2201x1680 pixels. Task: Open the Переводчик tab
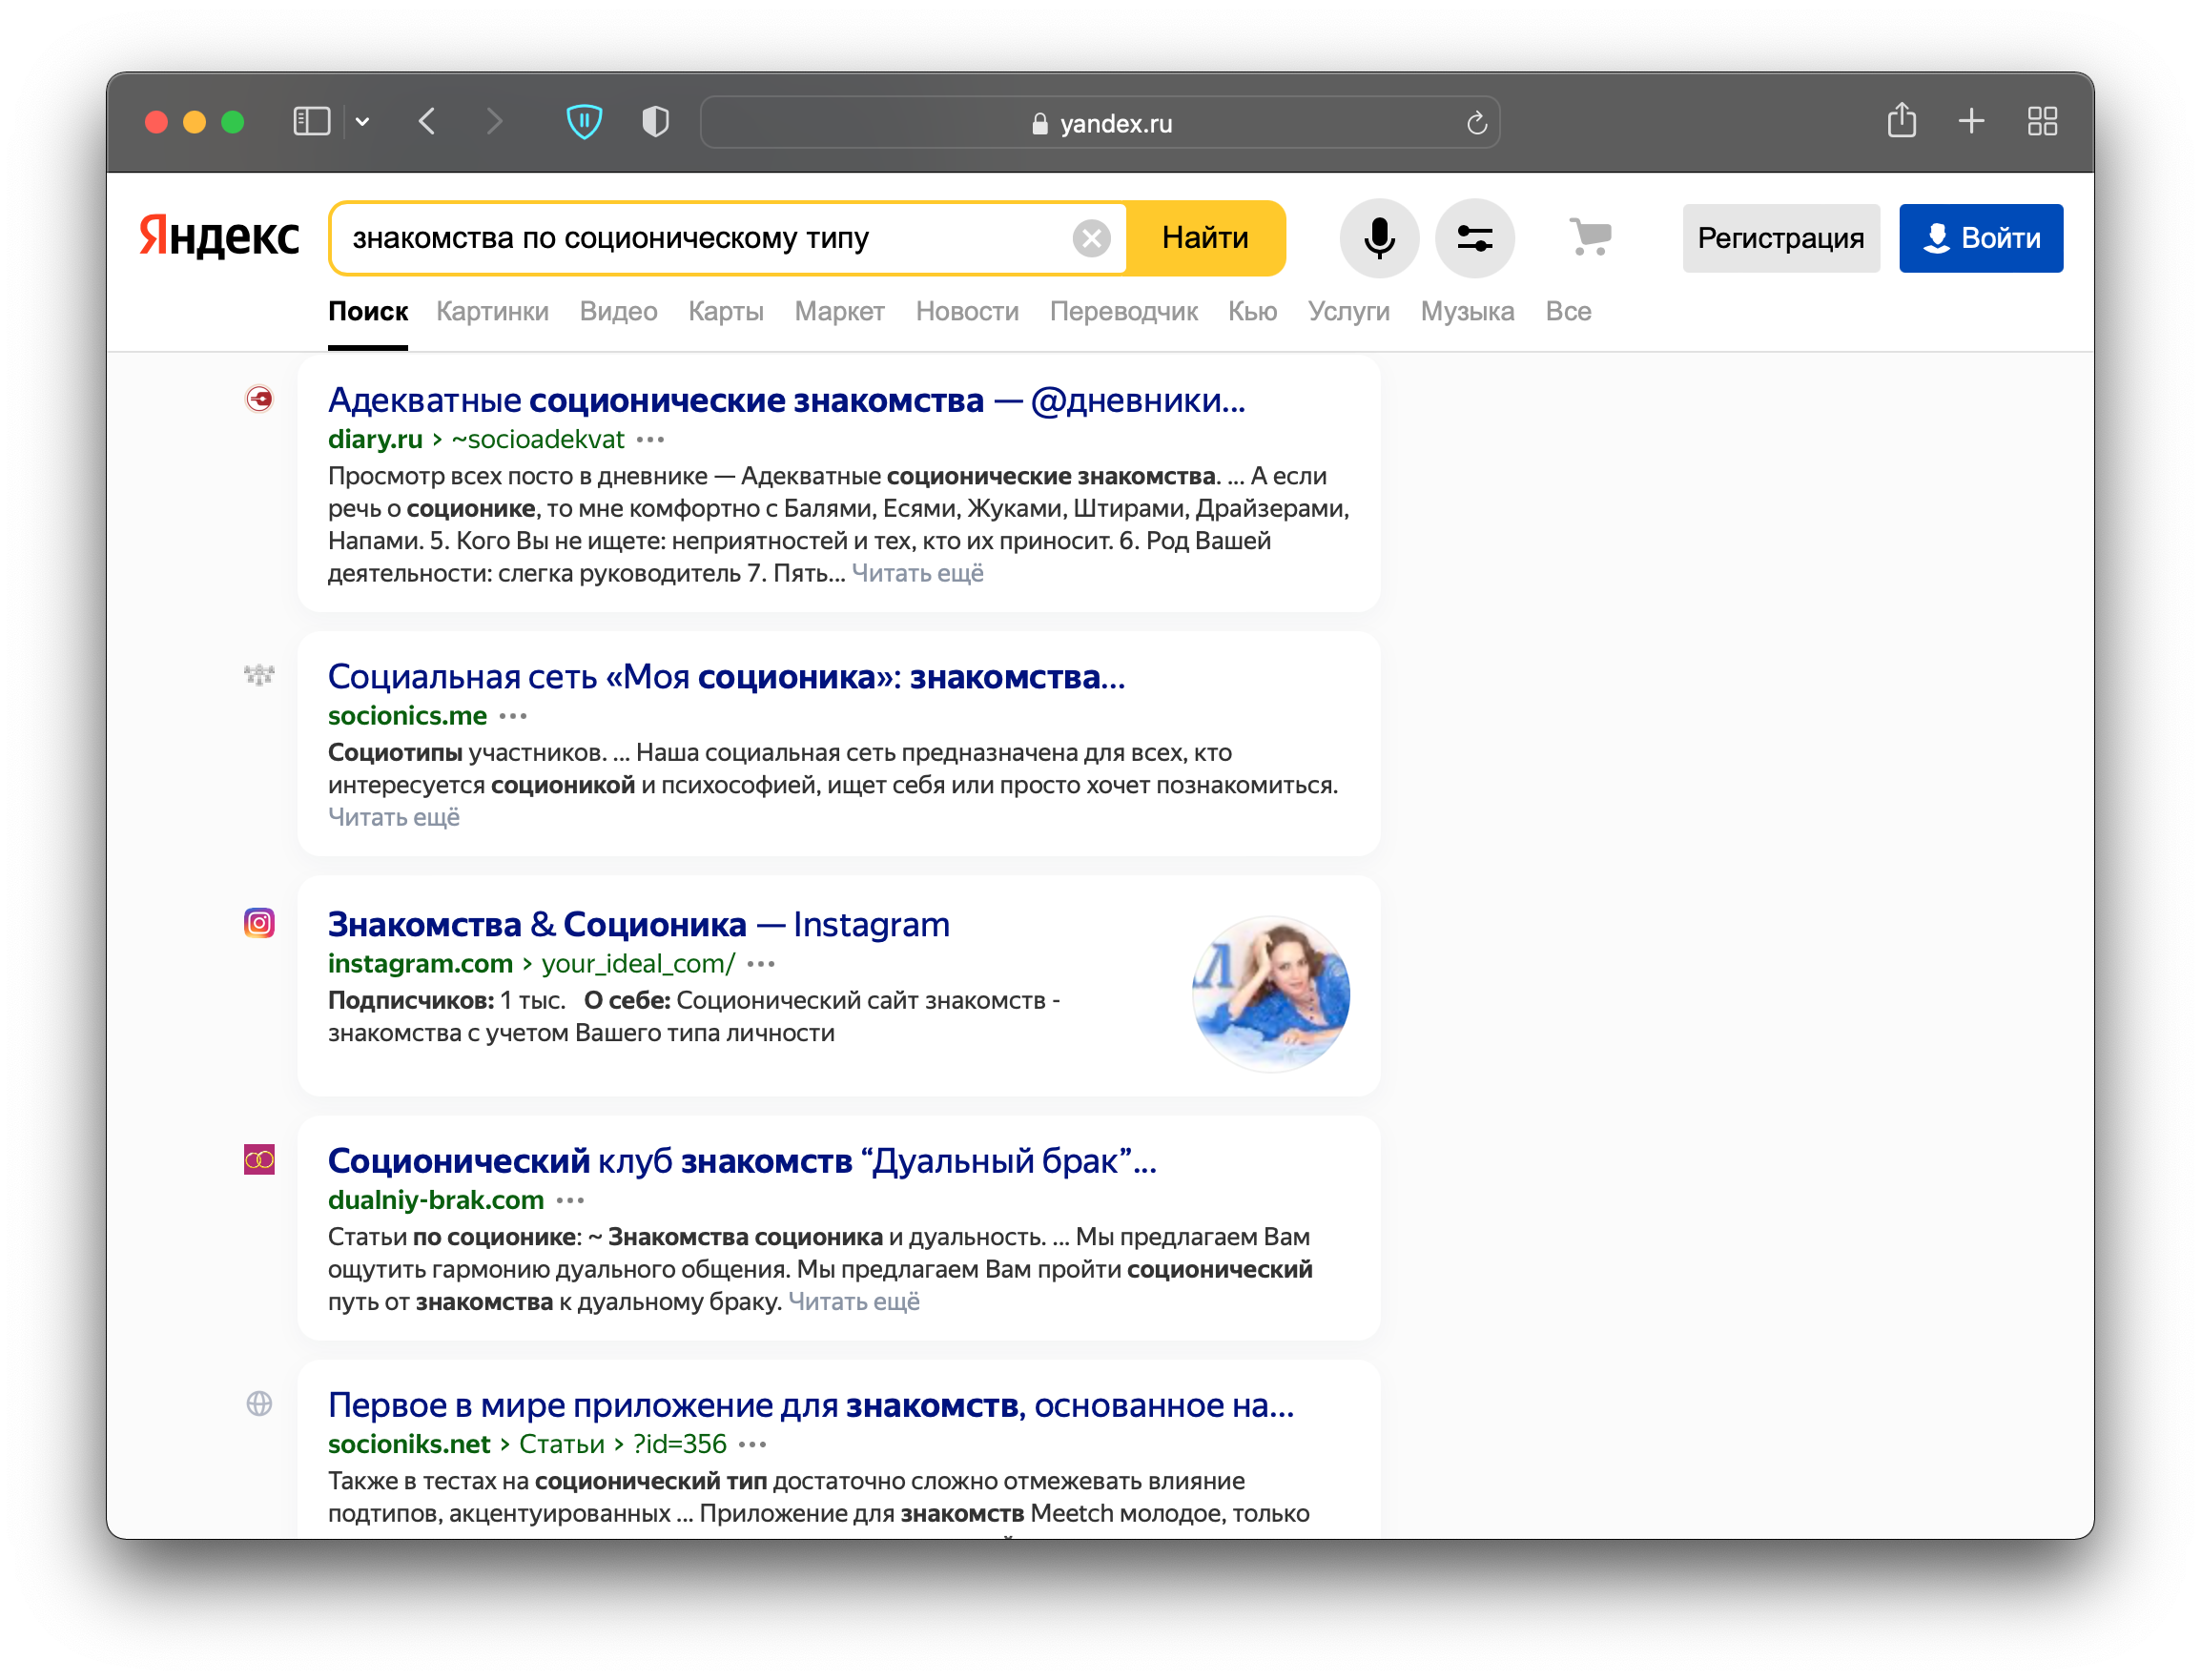[1123, 312]
